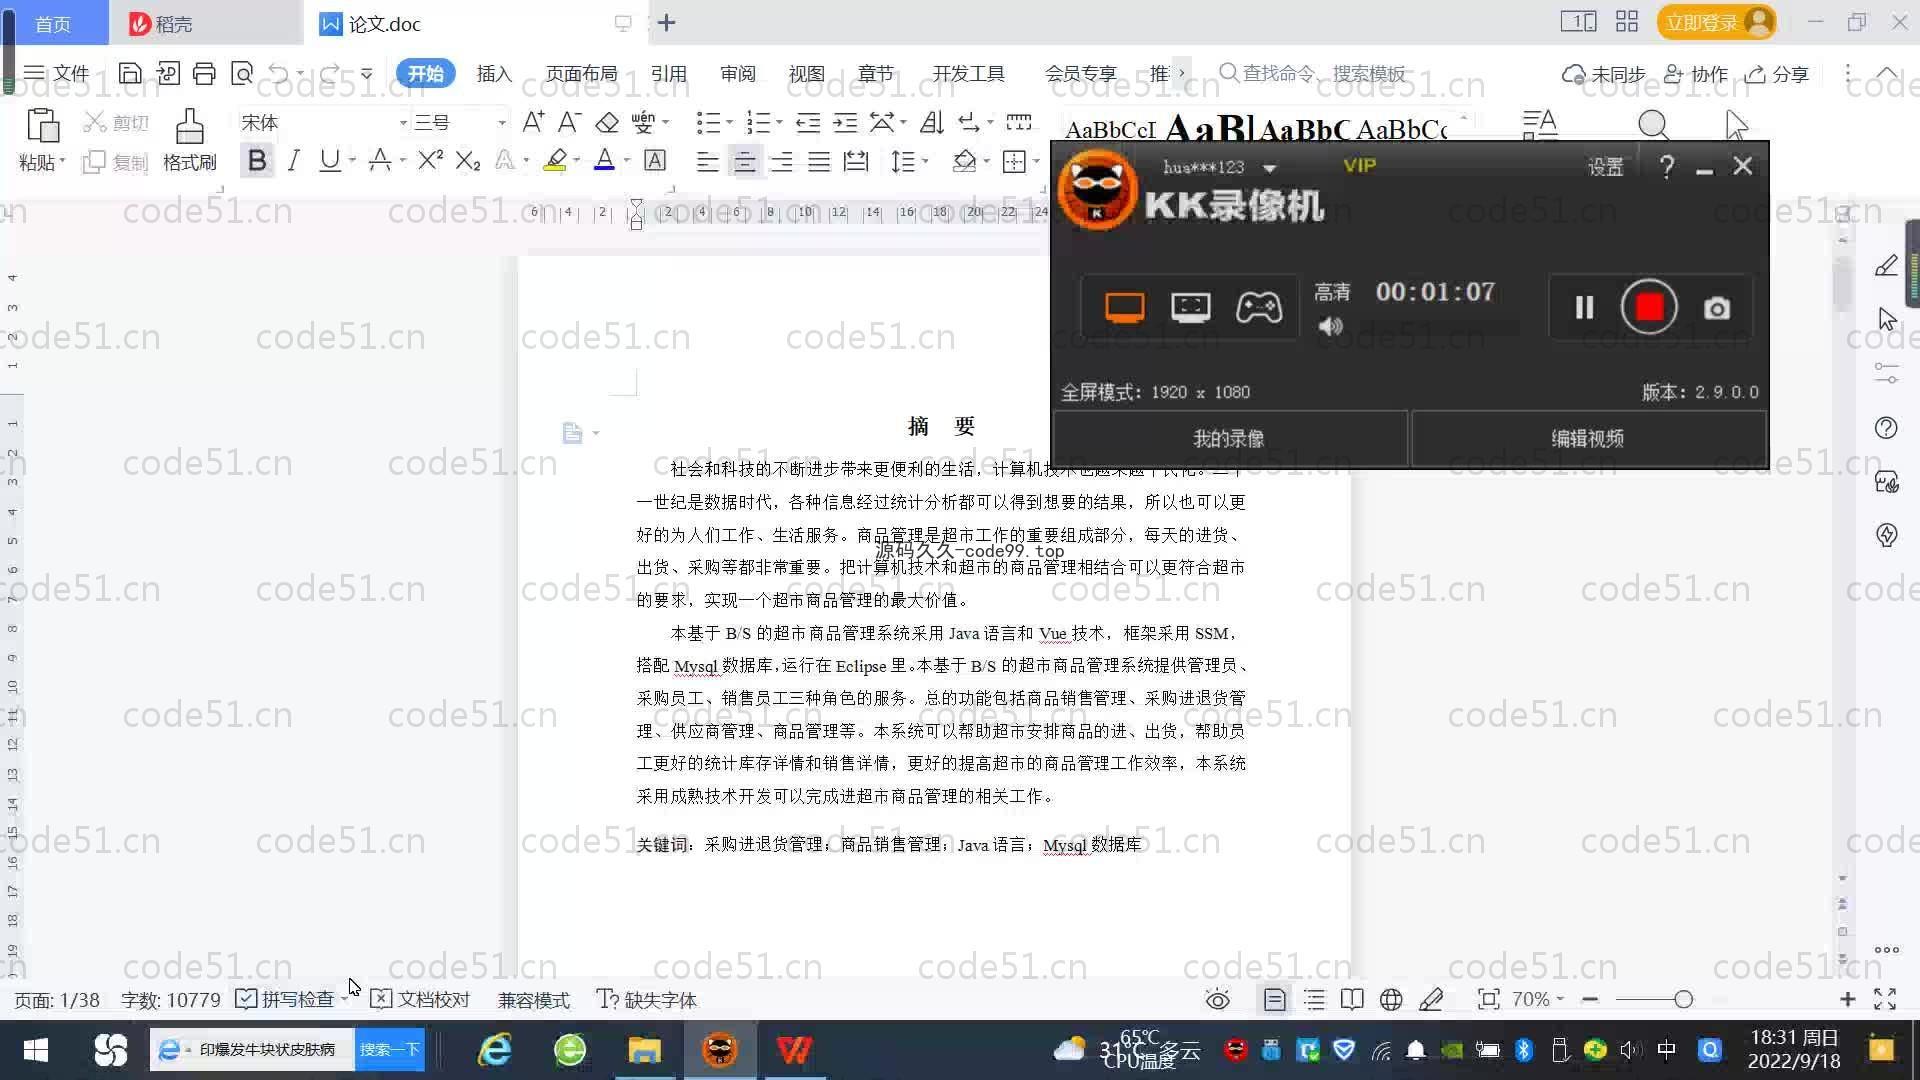1920x1080 pixels.
Task: Expand KK recorder user account dropdown
Action: [1269, 168]
